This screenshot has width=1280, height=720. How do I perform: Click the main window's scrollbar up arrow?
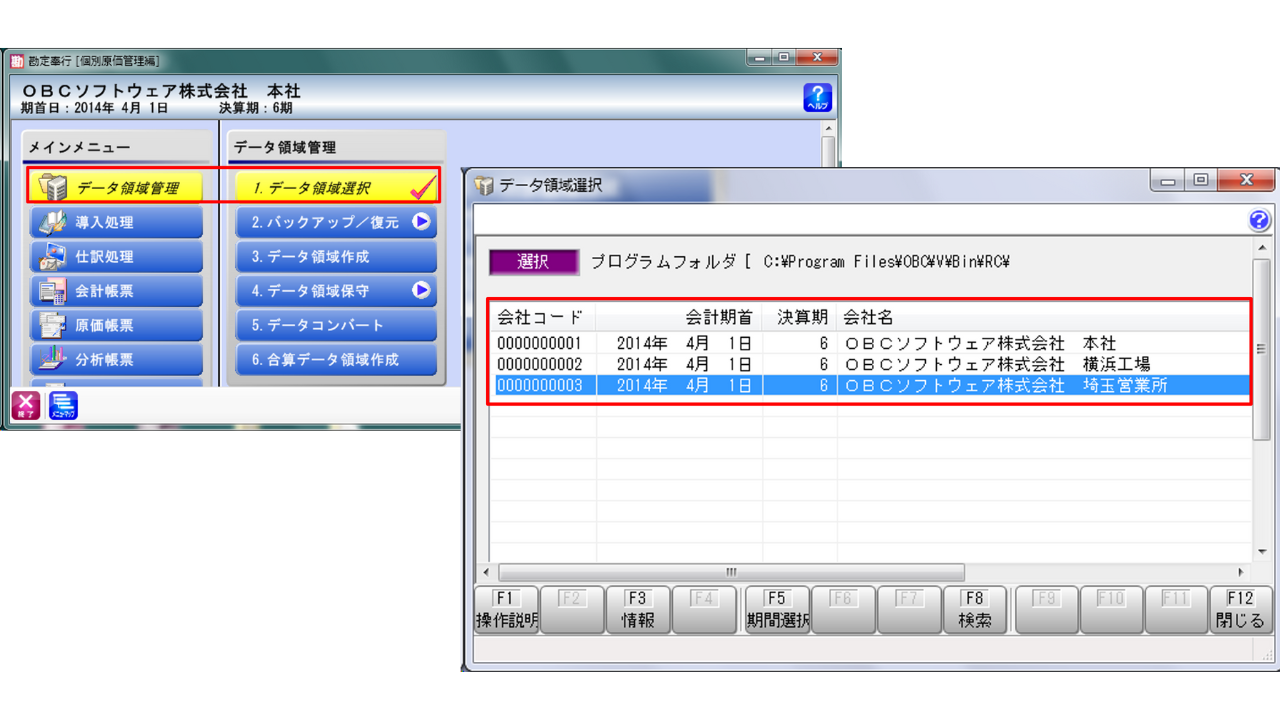[x=827, y=129]
